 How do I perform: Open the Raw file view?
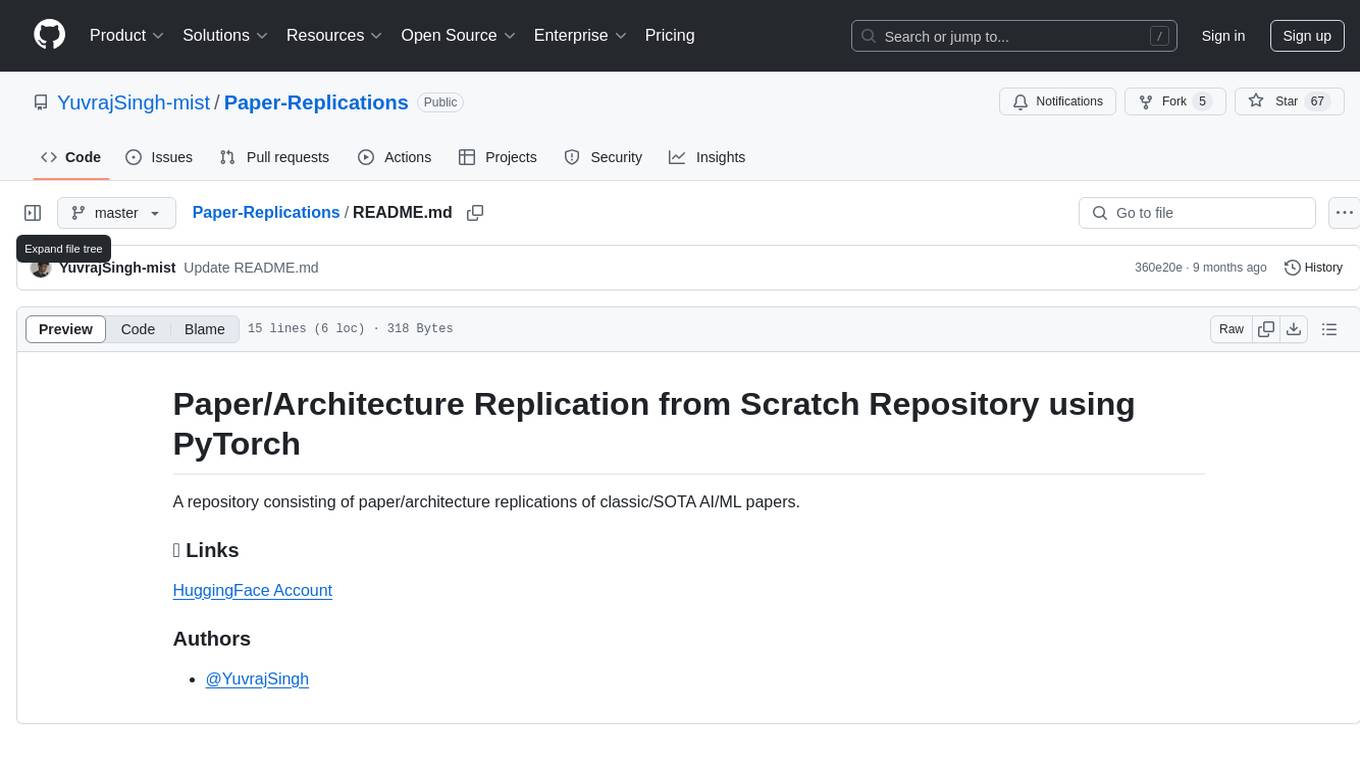(x=1231, y=329)
